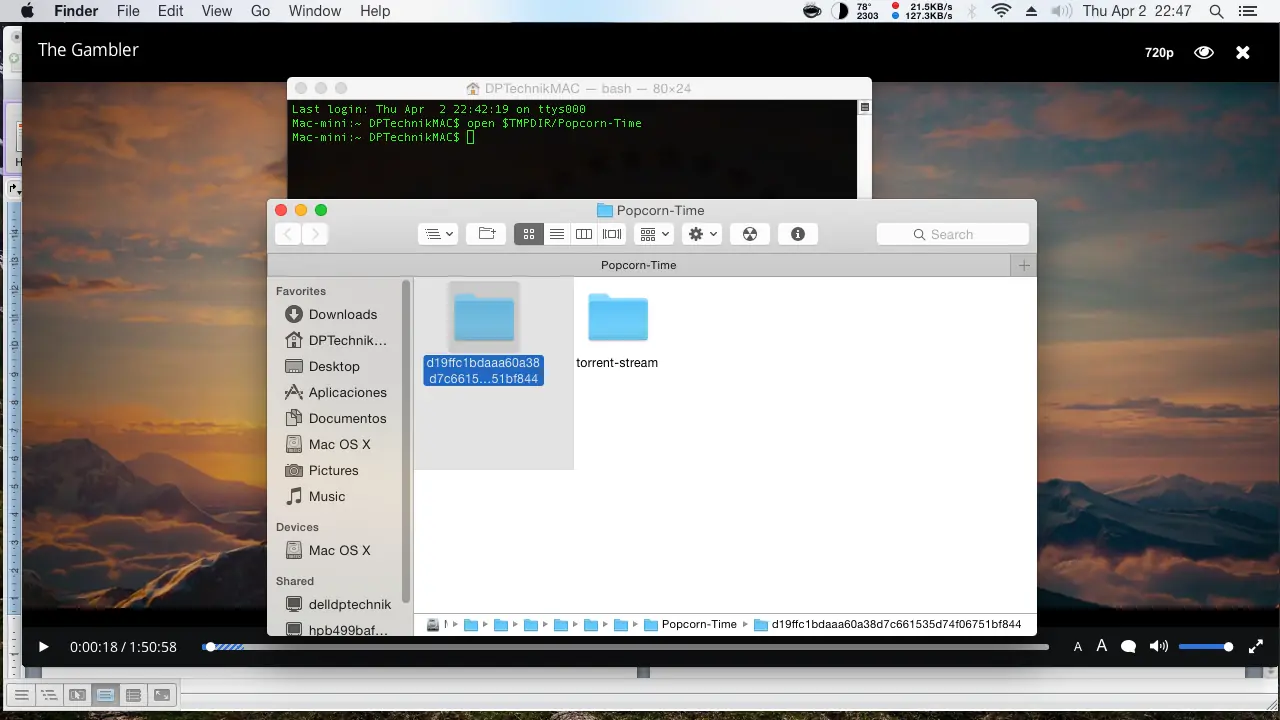Screen dimensions: 1280x720
Task: Switch Finder to icon view
Action: (529, 234)
